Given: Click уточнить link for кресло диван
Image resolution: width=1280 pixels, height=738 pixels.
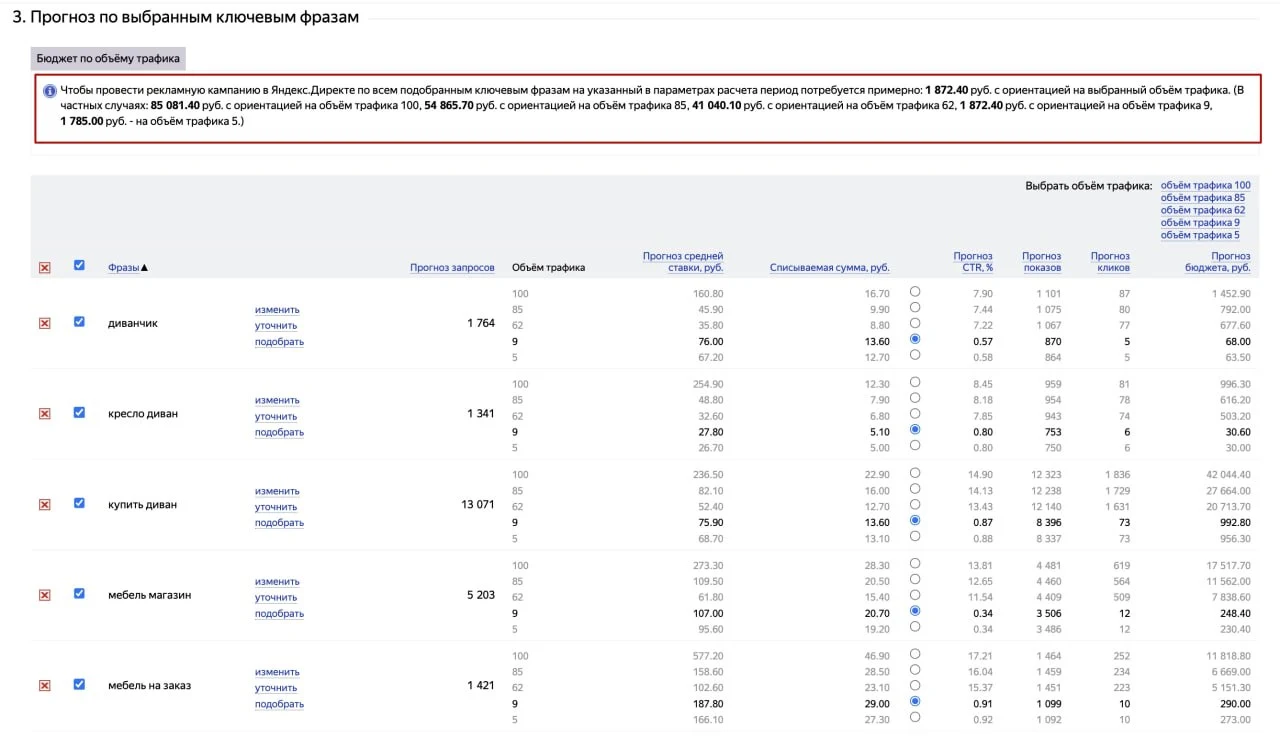Looking at the screenshot, I should pos(276,417).
